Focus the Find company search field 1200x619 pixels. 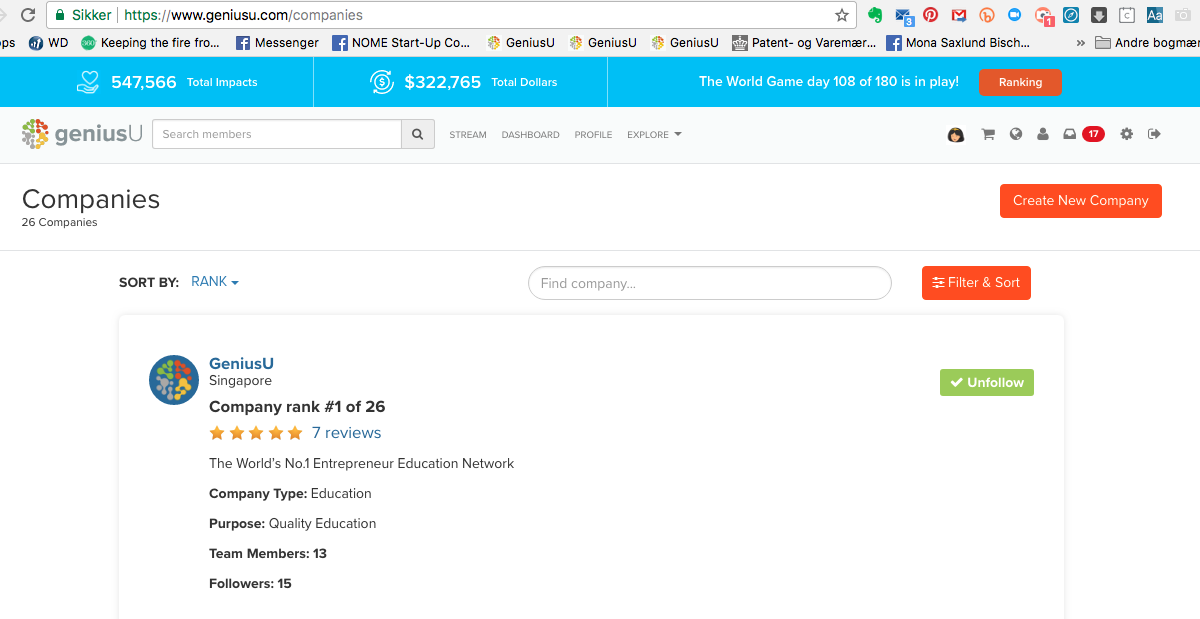[x=710, y=283]
